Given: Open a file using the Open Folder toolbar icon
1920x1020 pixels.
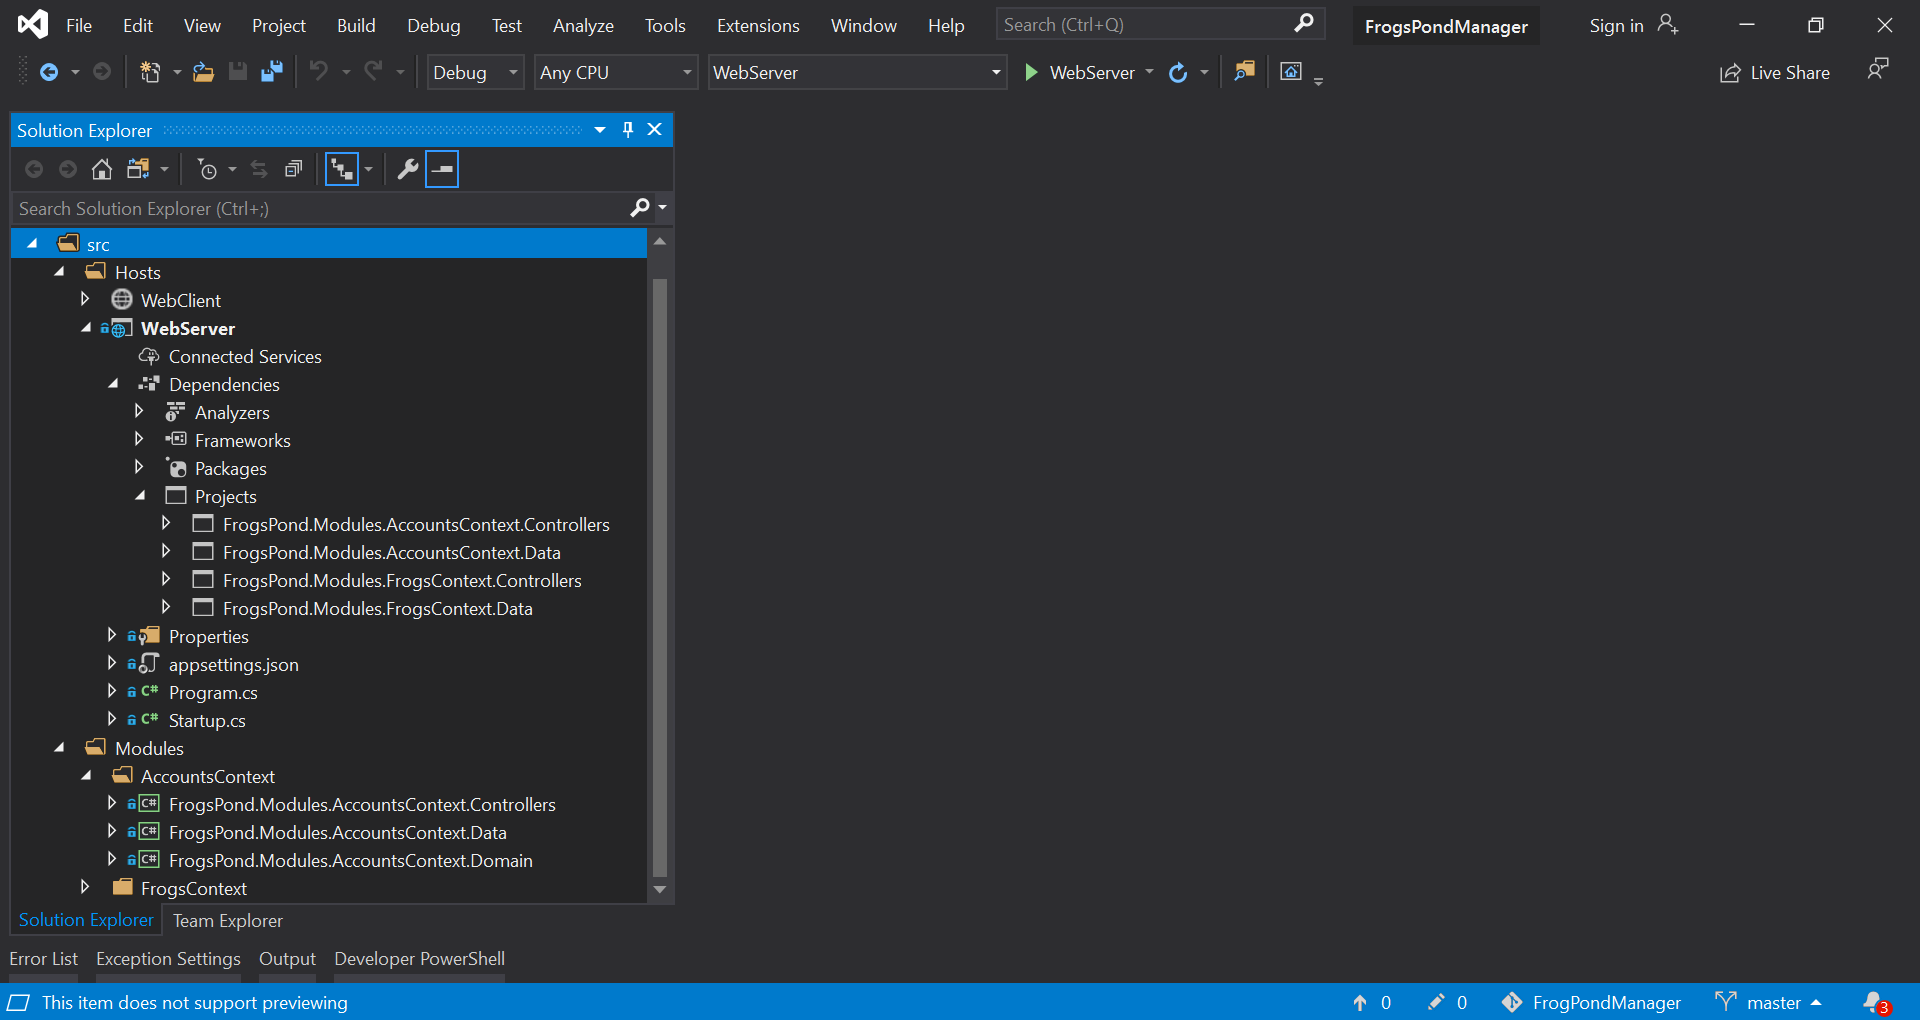Looking at the screenshot, I should pos(203,71).
